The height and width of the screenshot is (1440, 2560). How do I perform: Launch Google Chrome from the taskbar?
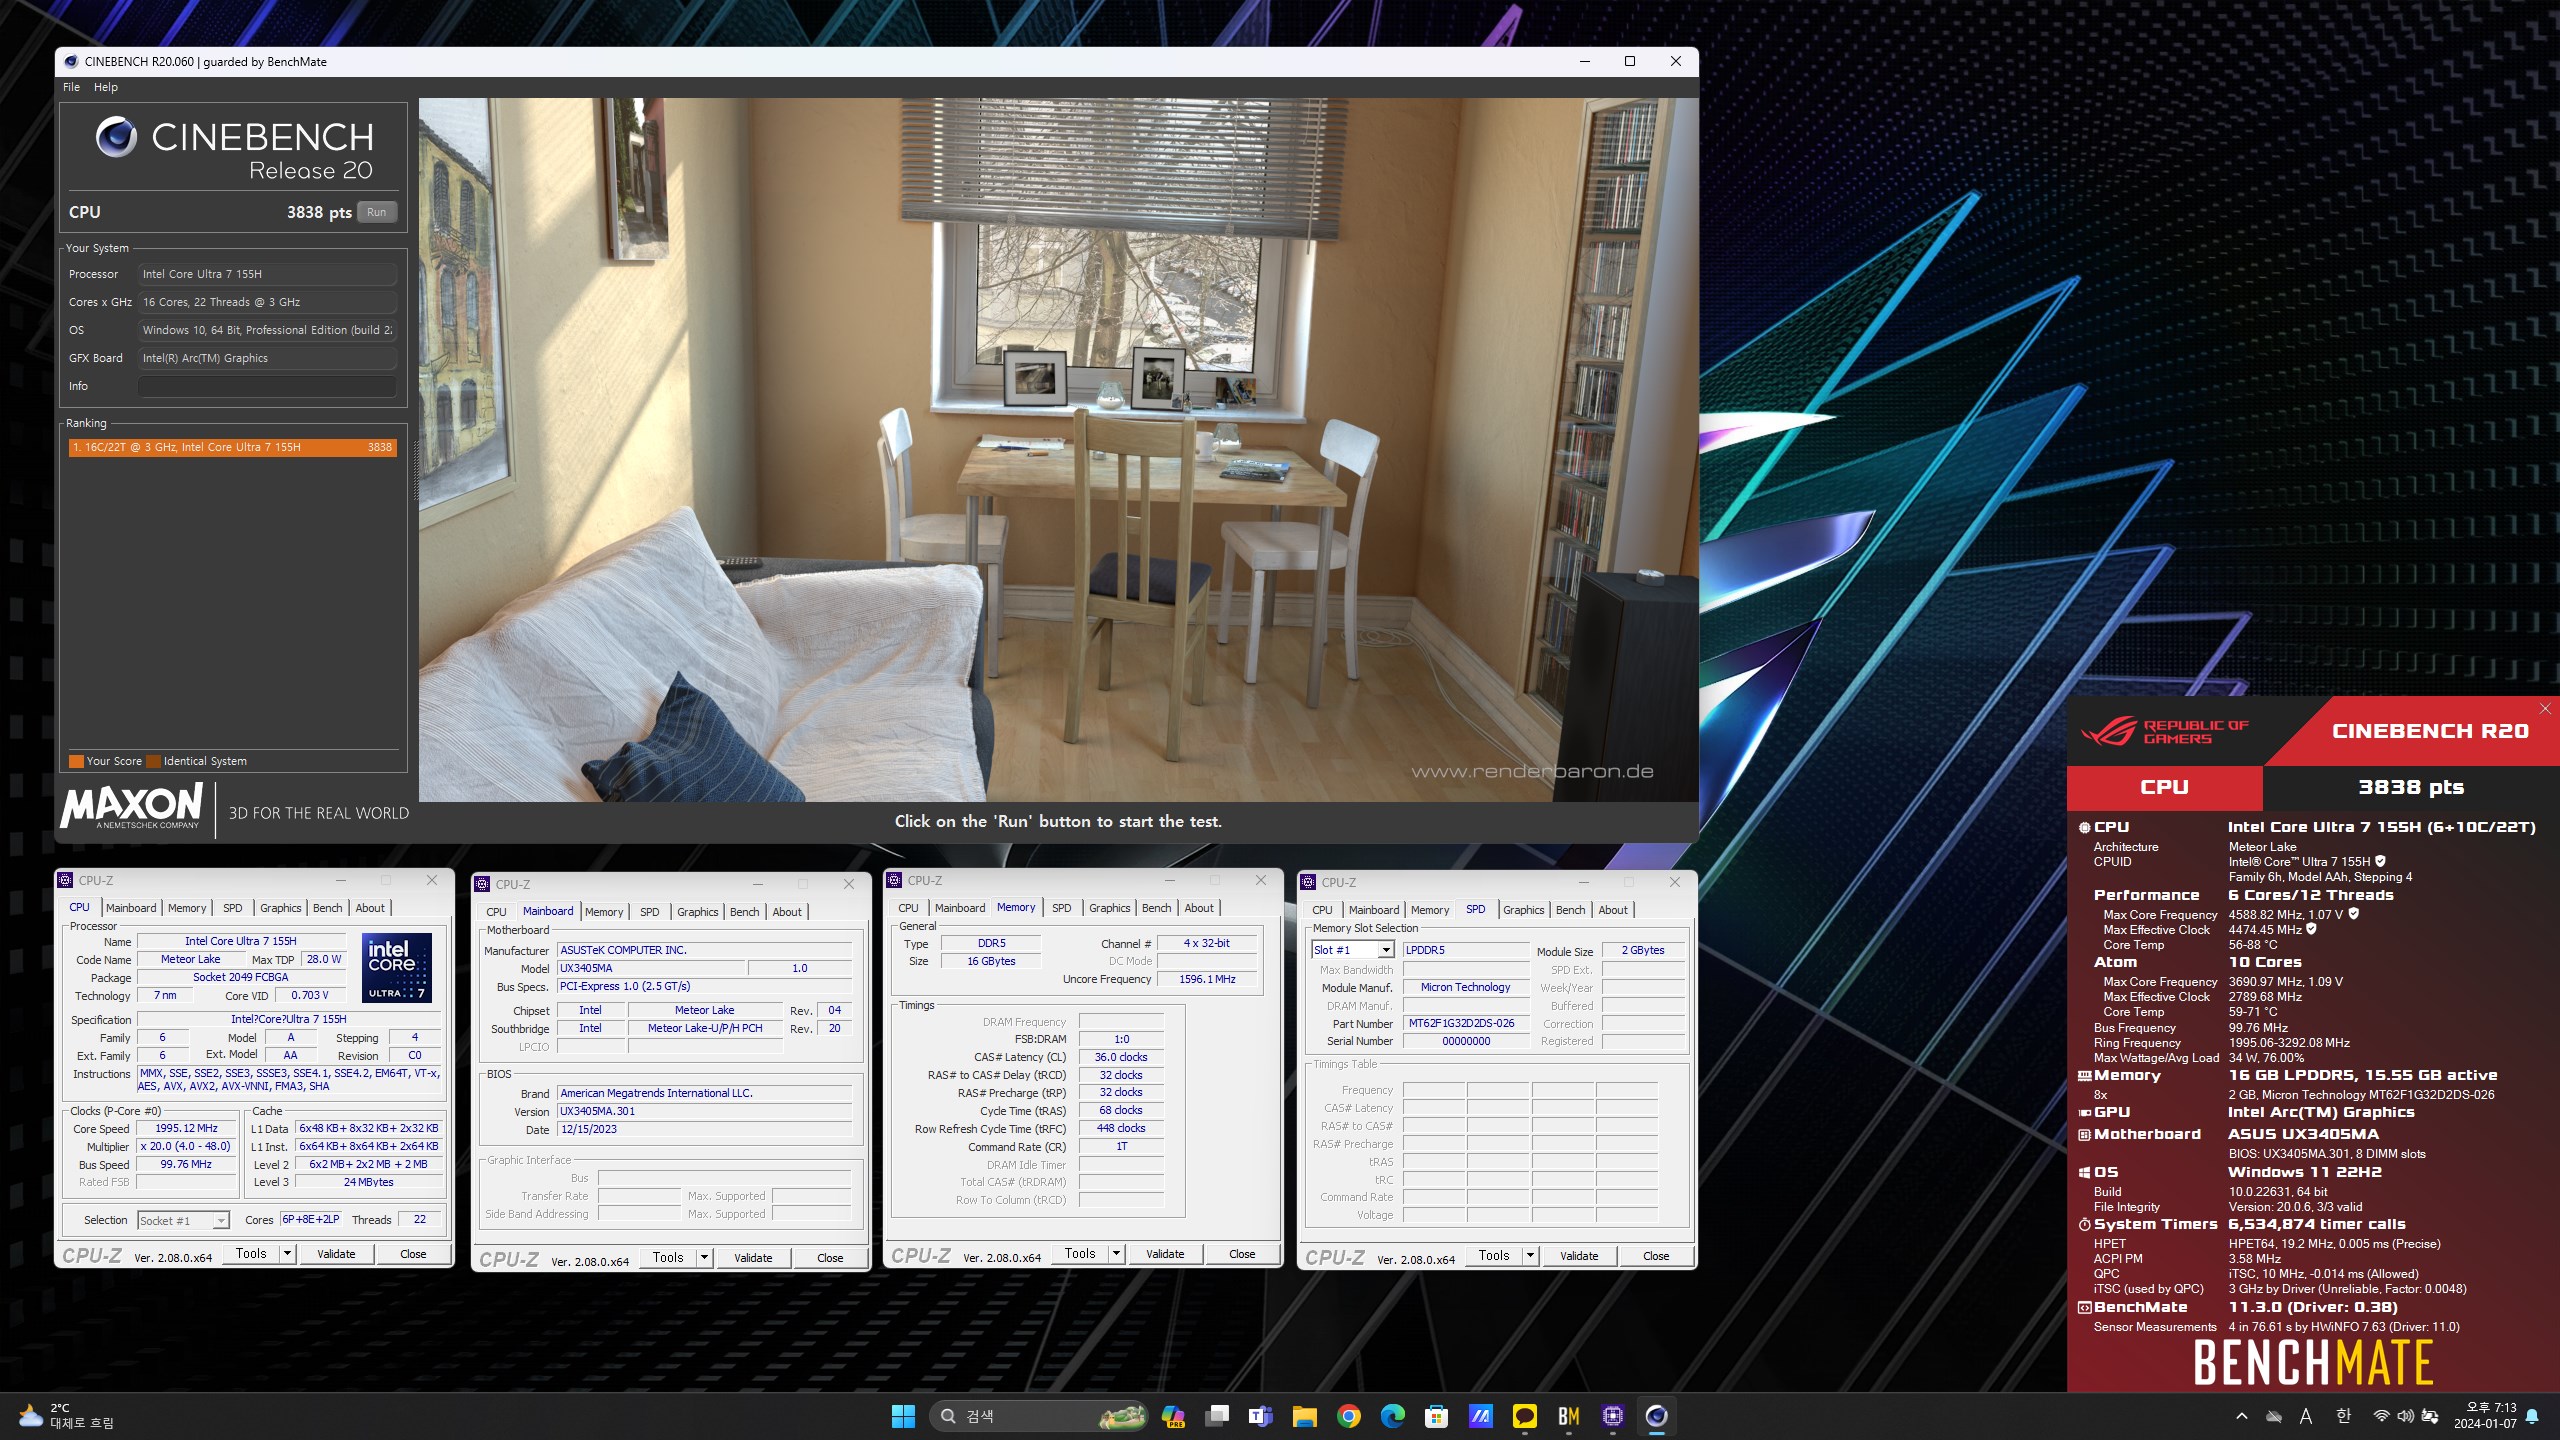[1349, 1416]
